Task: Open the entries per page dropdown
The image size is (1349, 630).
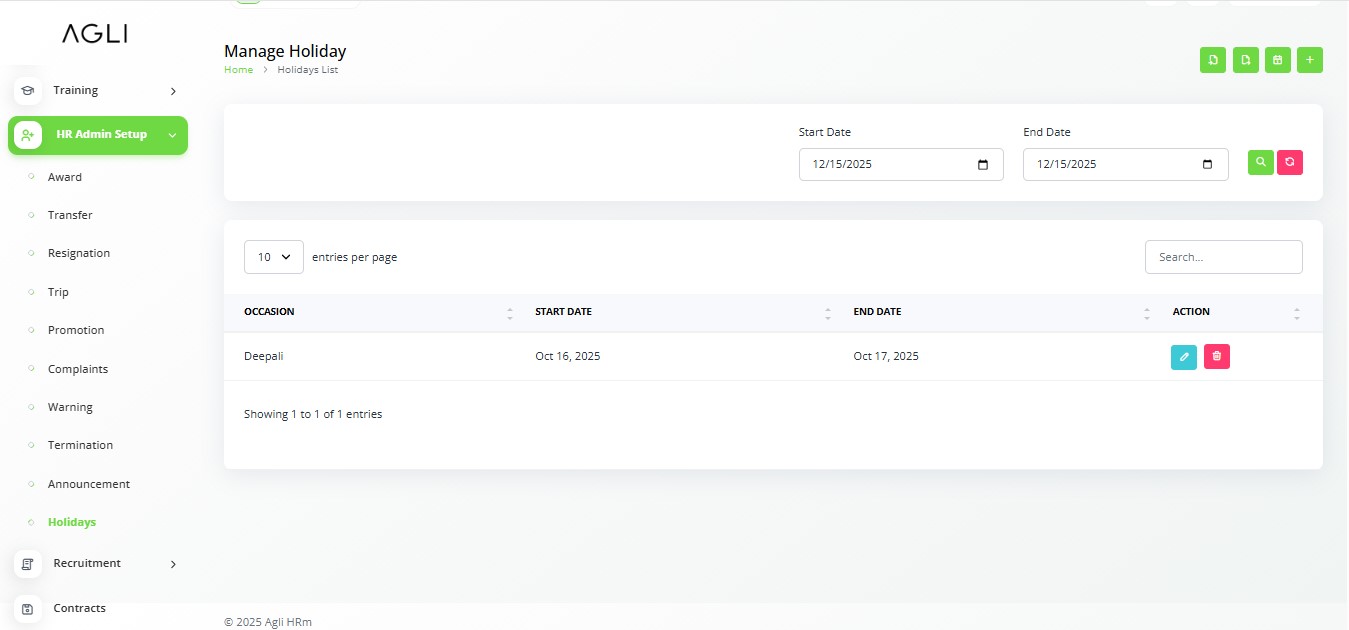Action: tap(273, 257)
